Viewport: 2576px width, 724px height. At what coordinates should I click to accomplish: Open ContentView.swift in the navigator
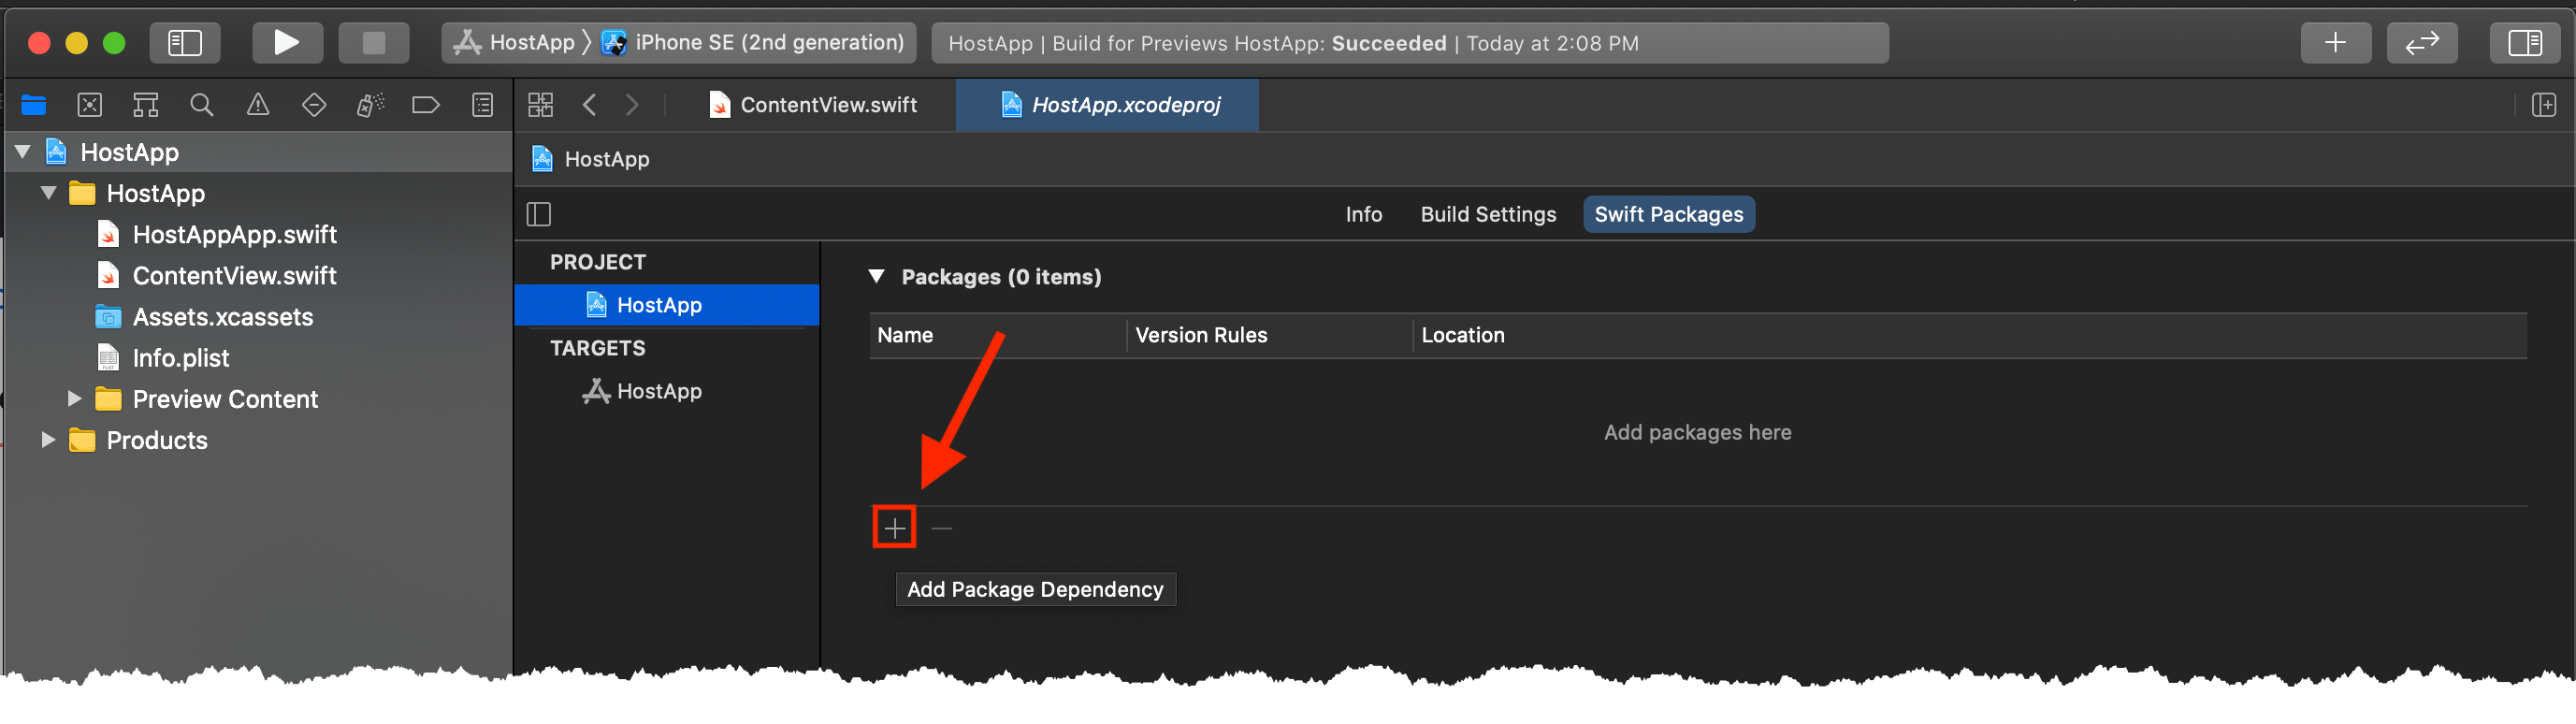click(x=234, y=275)
